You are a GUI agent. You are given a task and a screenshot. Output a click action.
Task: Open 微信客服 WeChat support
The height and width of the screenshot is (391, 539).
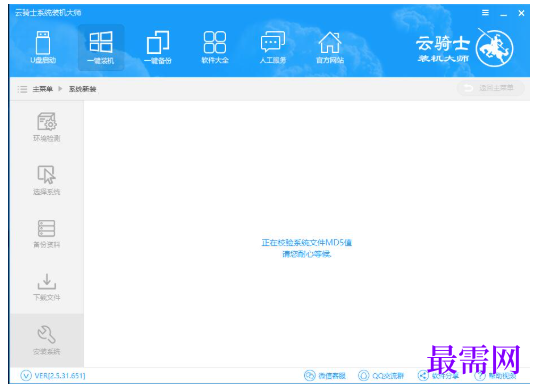325,376
